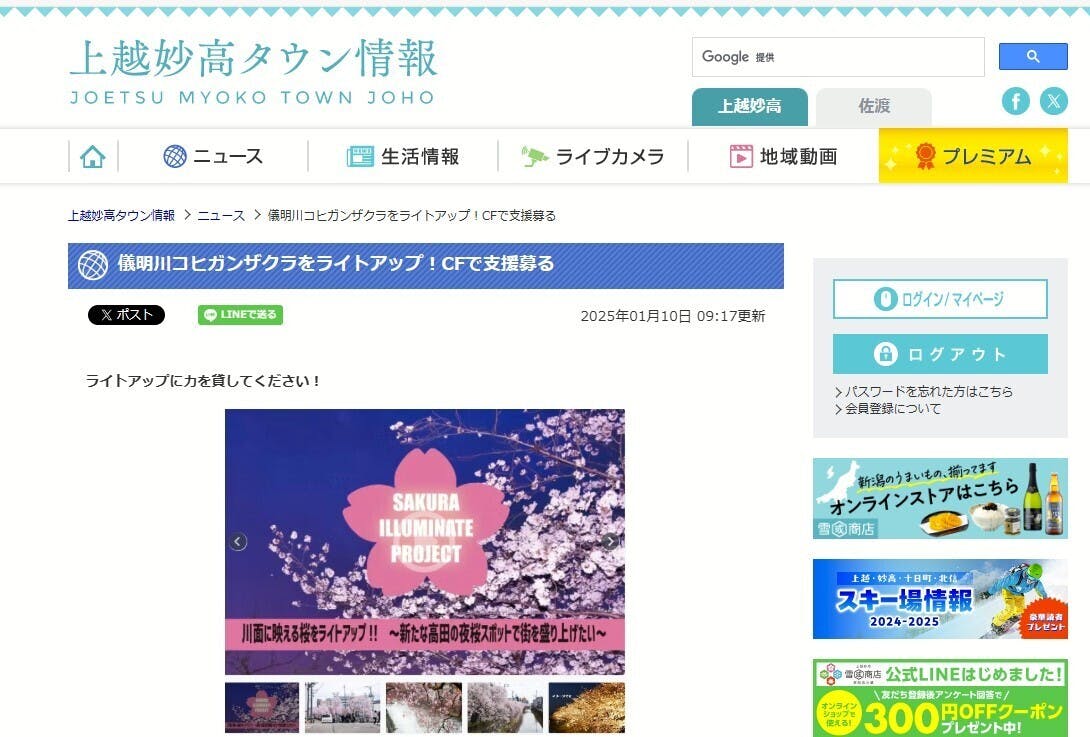The image size is (1090, 737).
Task: Send article with LINEで送る button
Action: (241, 315)
